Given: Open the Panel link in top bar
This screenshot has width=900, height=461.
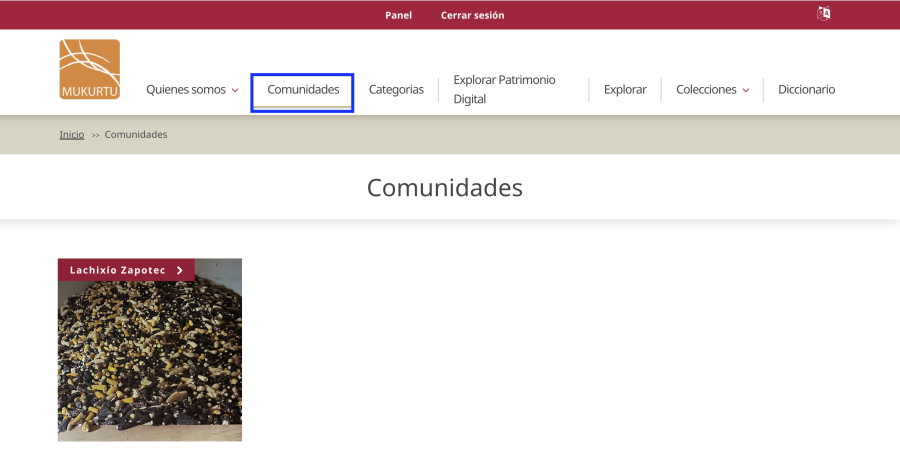Looking at the screenshot, I should click(398, 16).
